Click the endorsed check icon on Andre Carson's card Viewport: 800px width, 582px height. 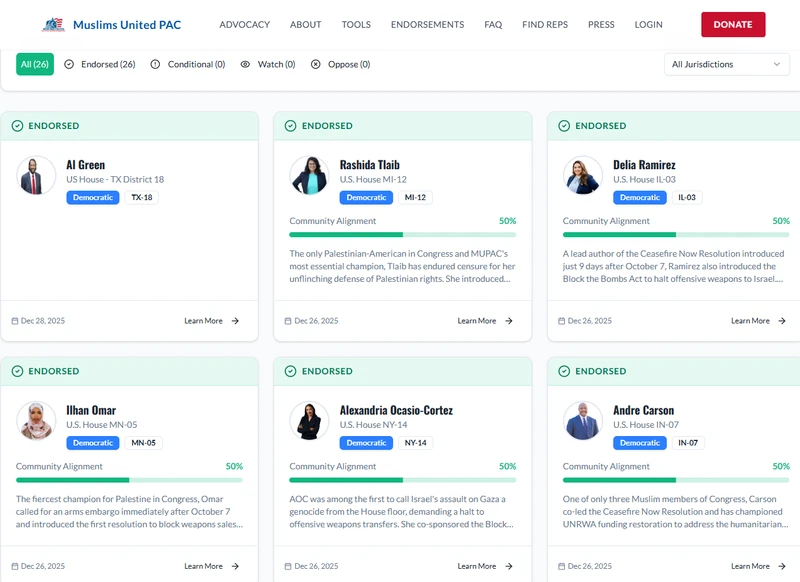point(564,371)
